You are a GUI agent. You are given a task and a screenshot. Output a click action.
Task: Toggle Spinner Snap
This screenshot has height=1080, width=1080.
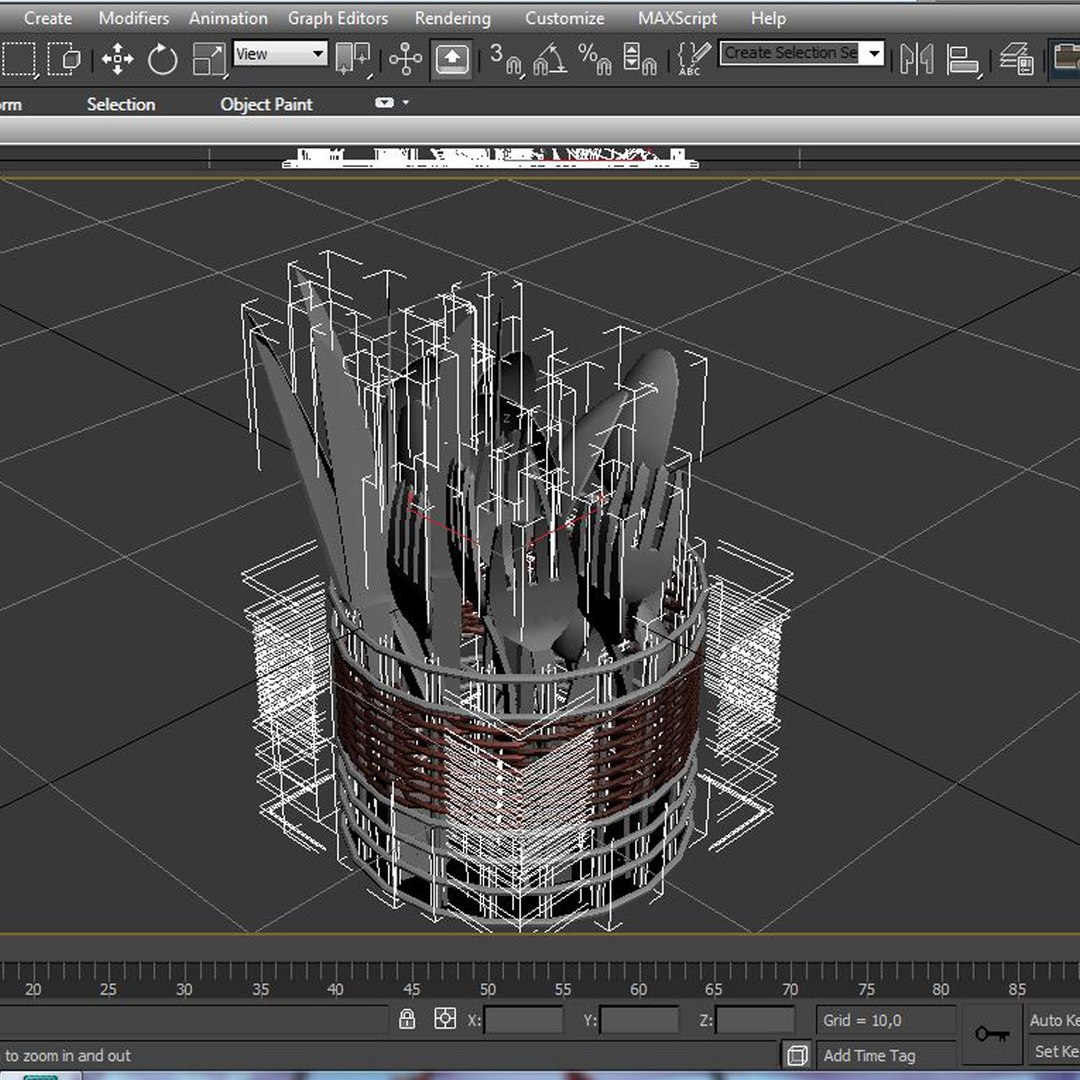(639, 59)
